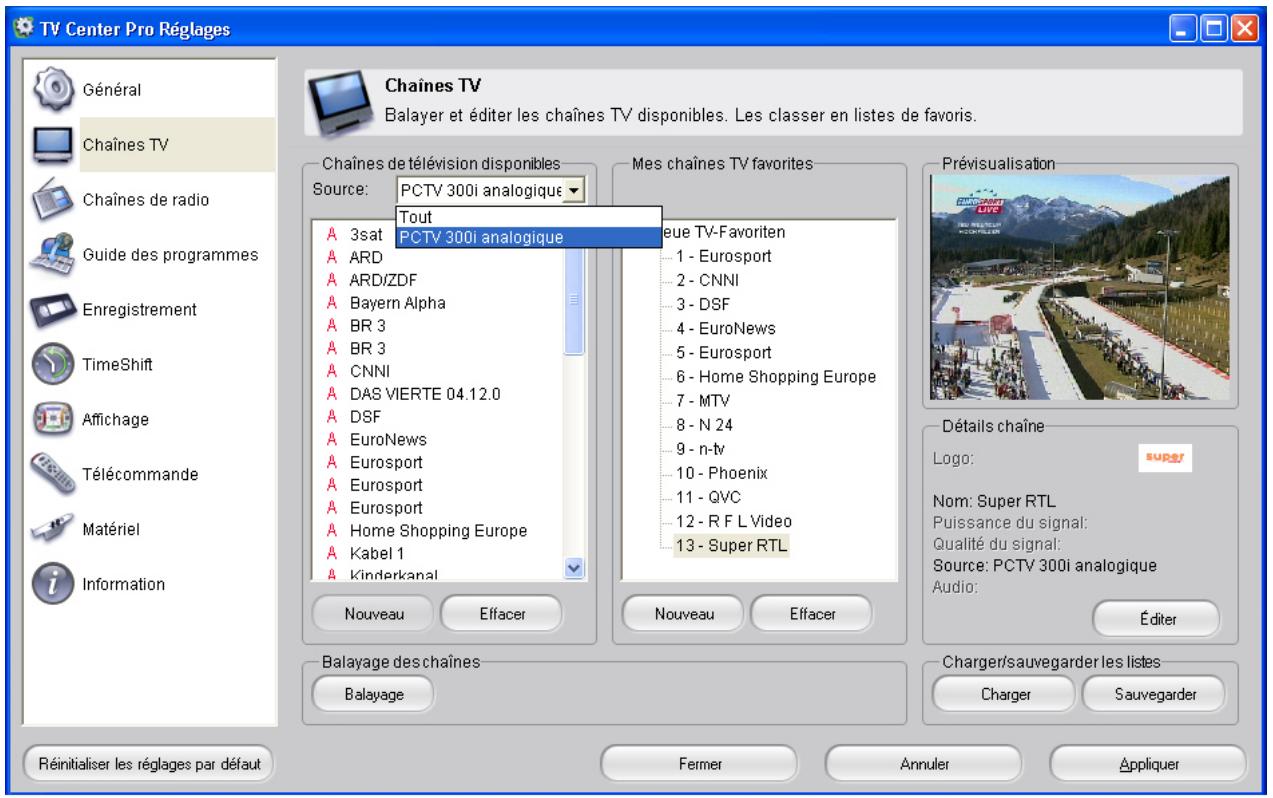Click the Télécommande remote icon
The height and width of the screenshot is (798, 1273).
[x=53, y=474]
